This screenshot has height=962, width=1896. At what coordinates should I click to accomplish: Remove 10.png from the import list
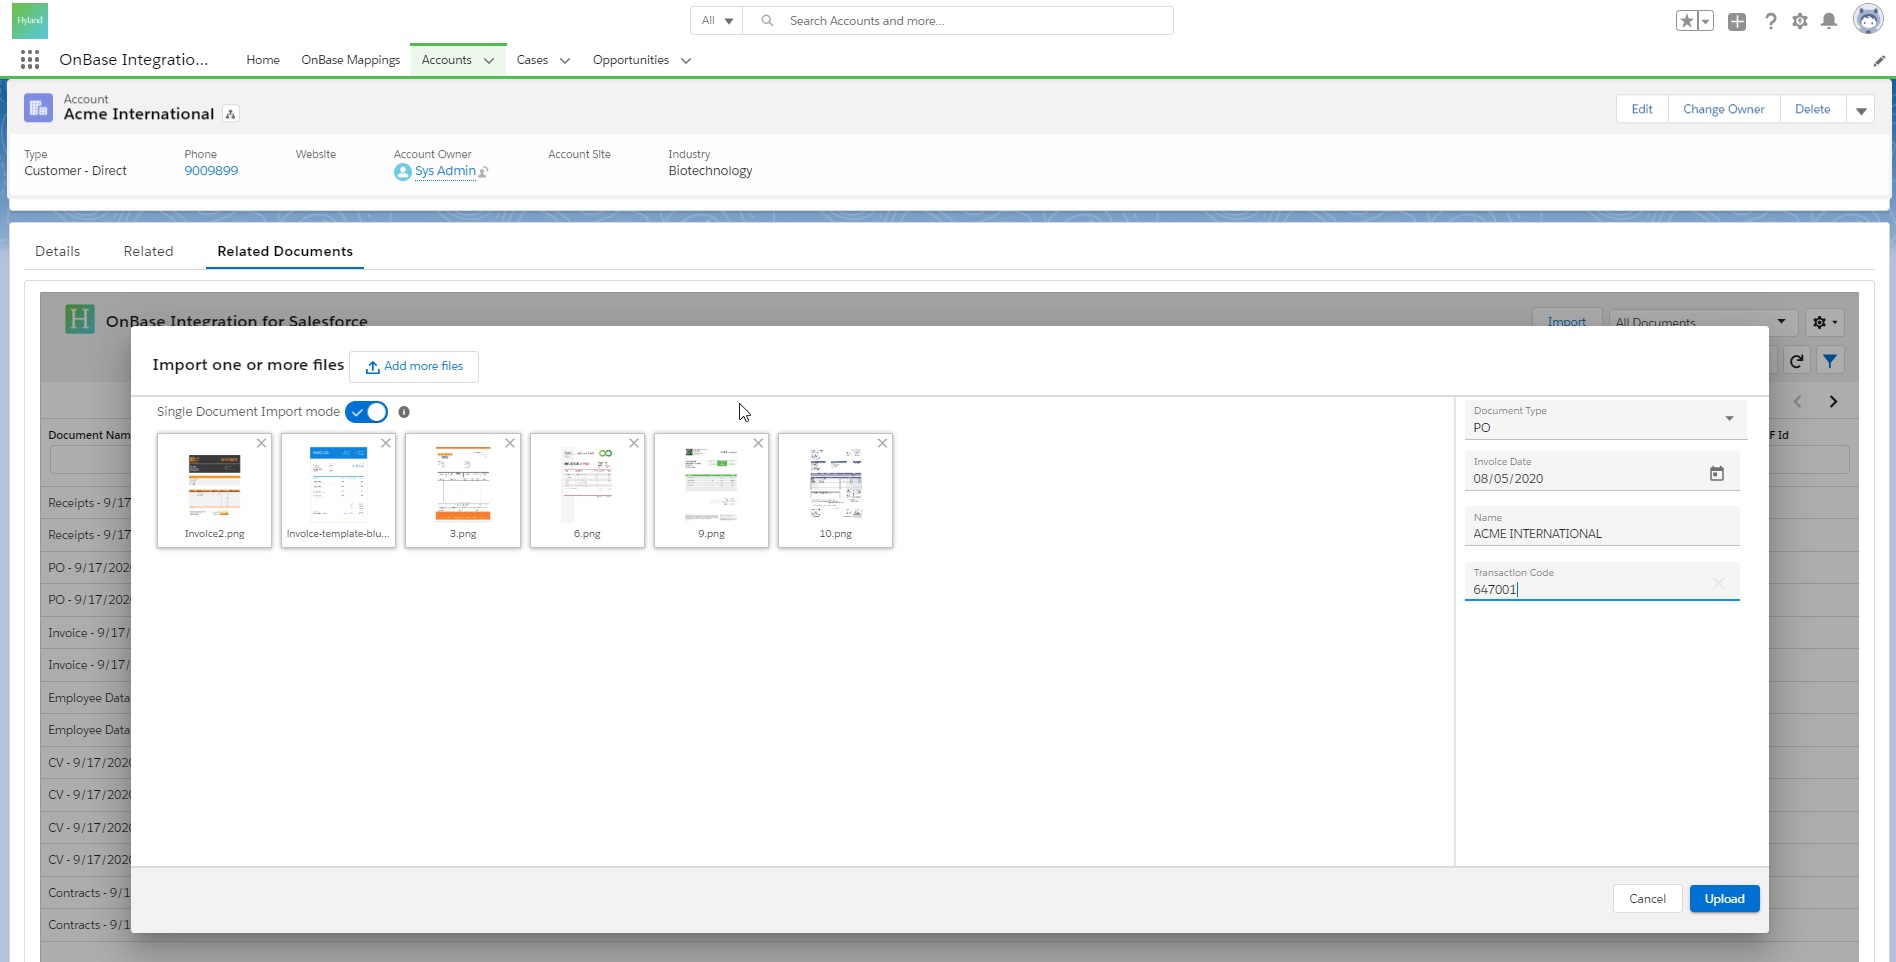[x=882, y=443]
